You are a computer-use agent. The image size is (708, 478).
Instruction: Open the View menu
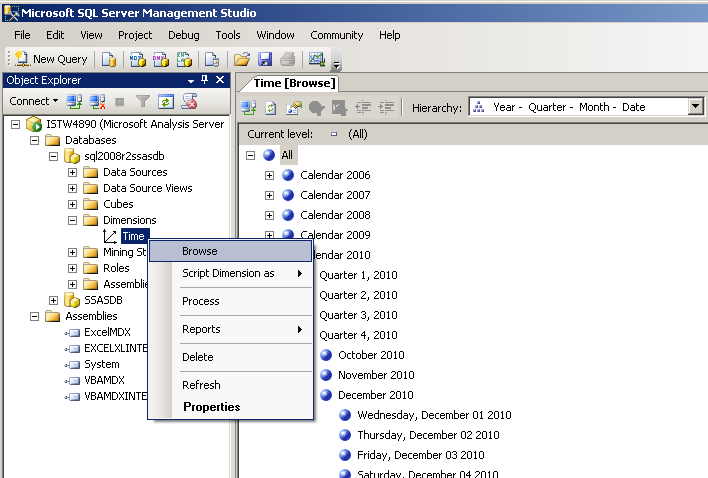[x=91, y=35]
